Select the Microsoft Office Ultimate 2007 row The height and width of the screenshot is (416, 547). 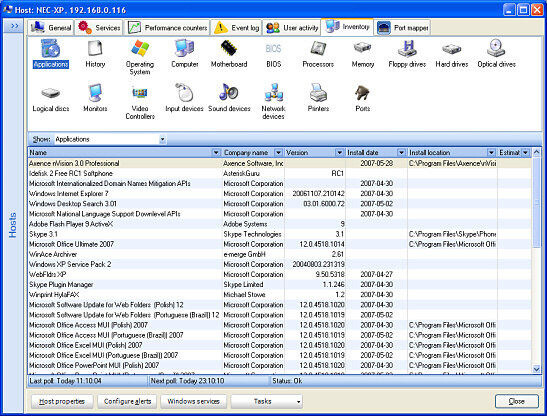pyautogui.click(x=279, y=244)
